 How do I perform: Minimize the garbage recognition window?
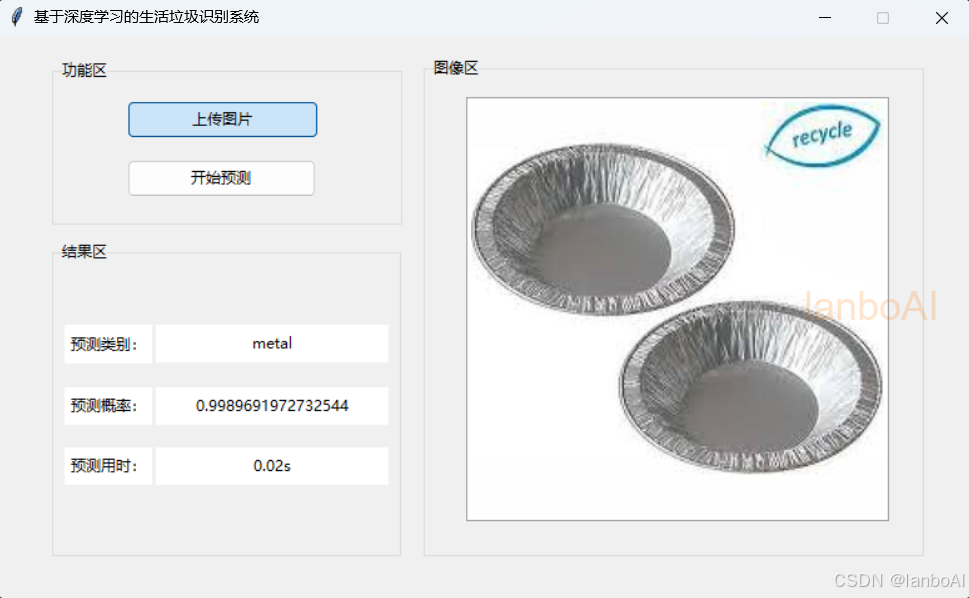[825, 18]
